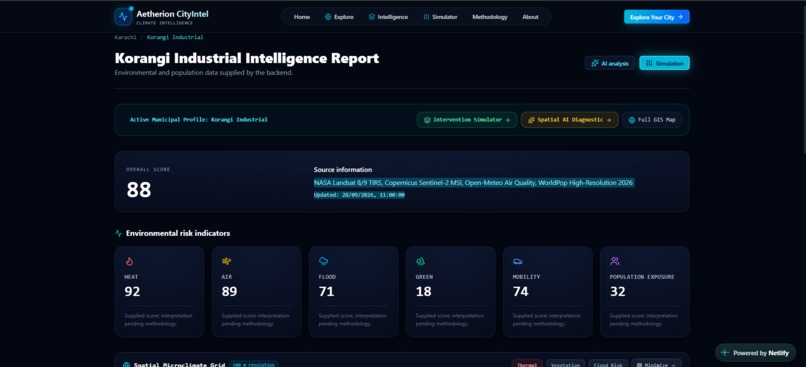This screenshot has width=806, height=367.
Task: Click the Explore Your City button
Action: [x=656, y=17]
